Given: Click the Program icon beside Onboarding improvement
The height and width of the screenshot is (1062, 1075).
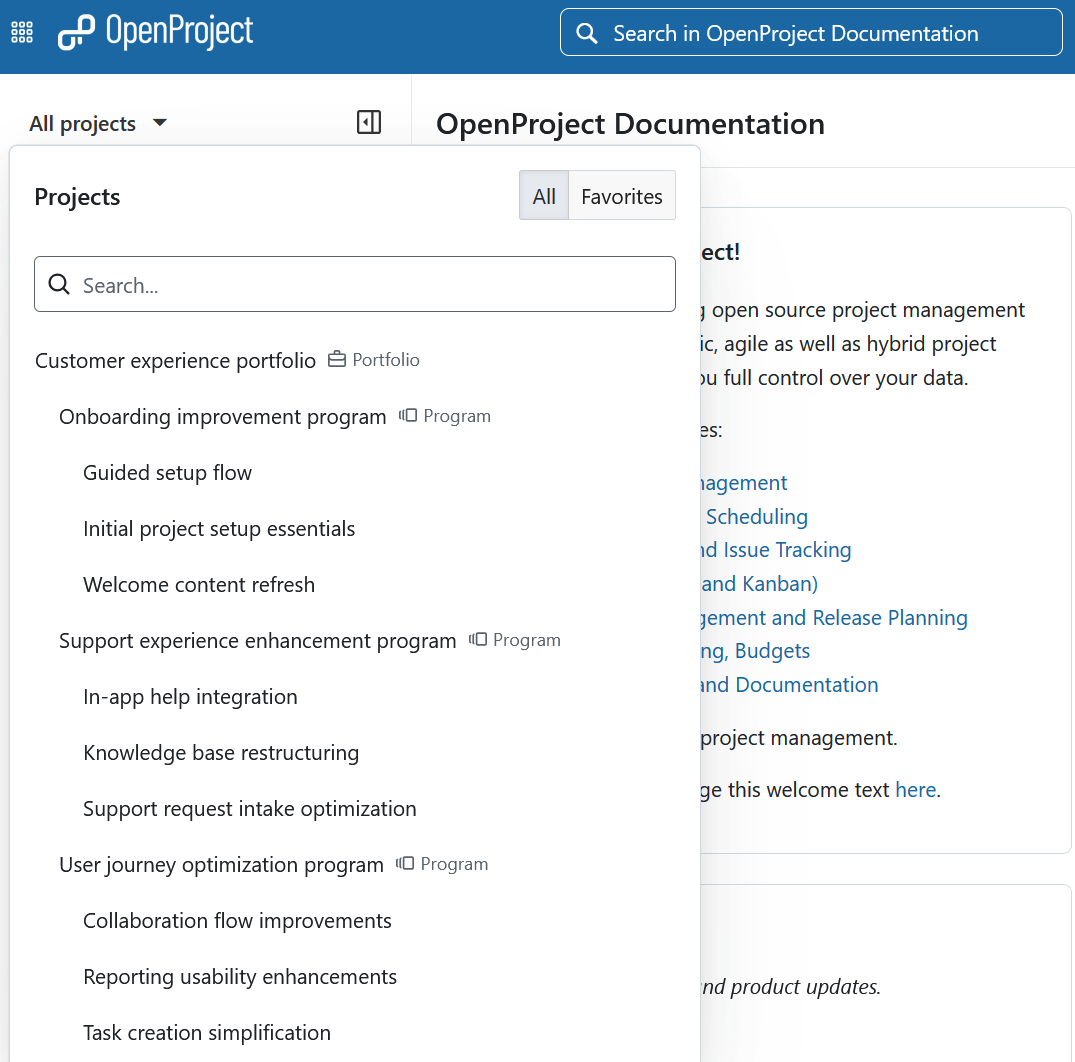Looking at the screenshot, I should [408, 416].
